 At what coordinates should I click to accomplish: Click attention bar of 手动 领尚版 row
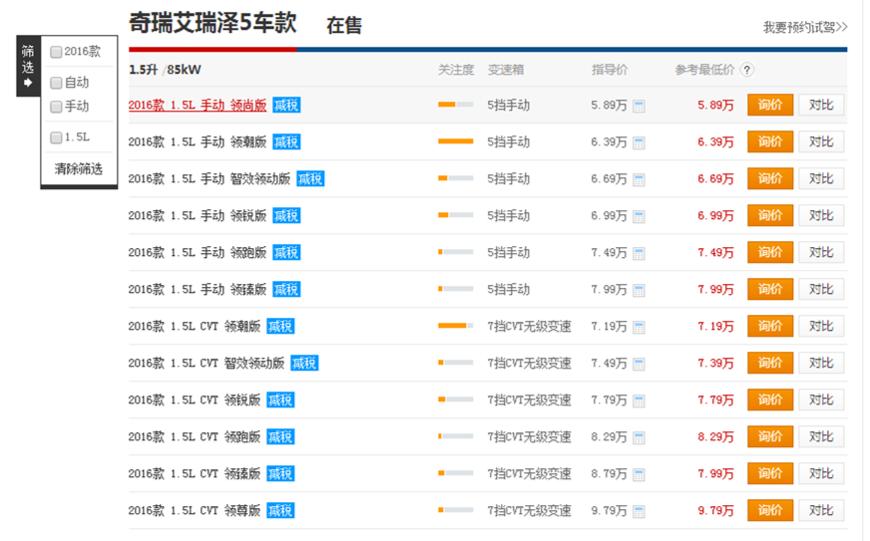(x=456, y=104)
